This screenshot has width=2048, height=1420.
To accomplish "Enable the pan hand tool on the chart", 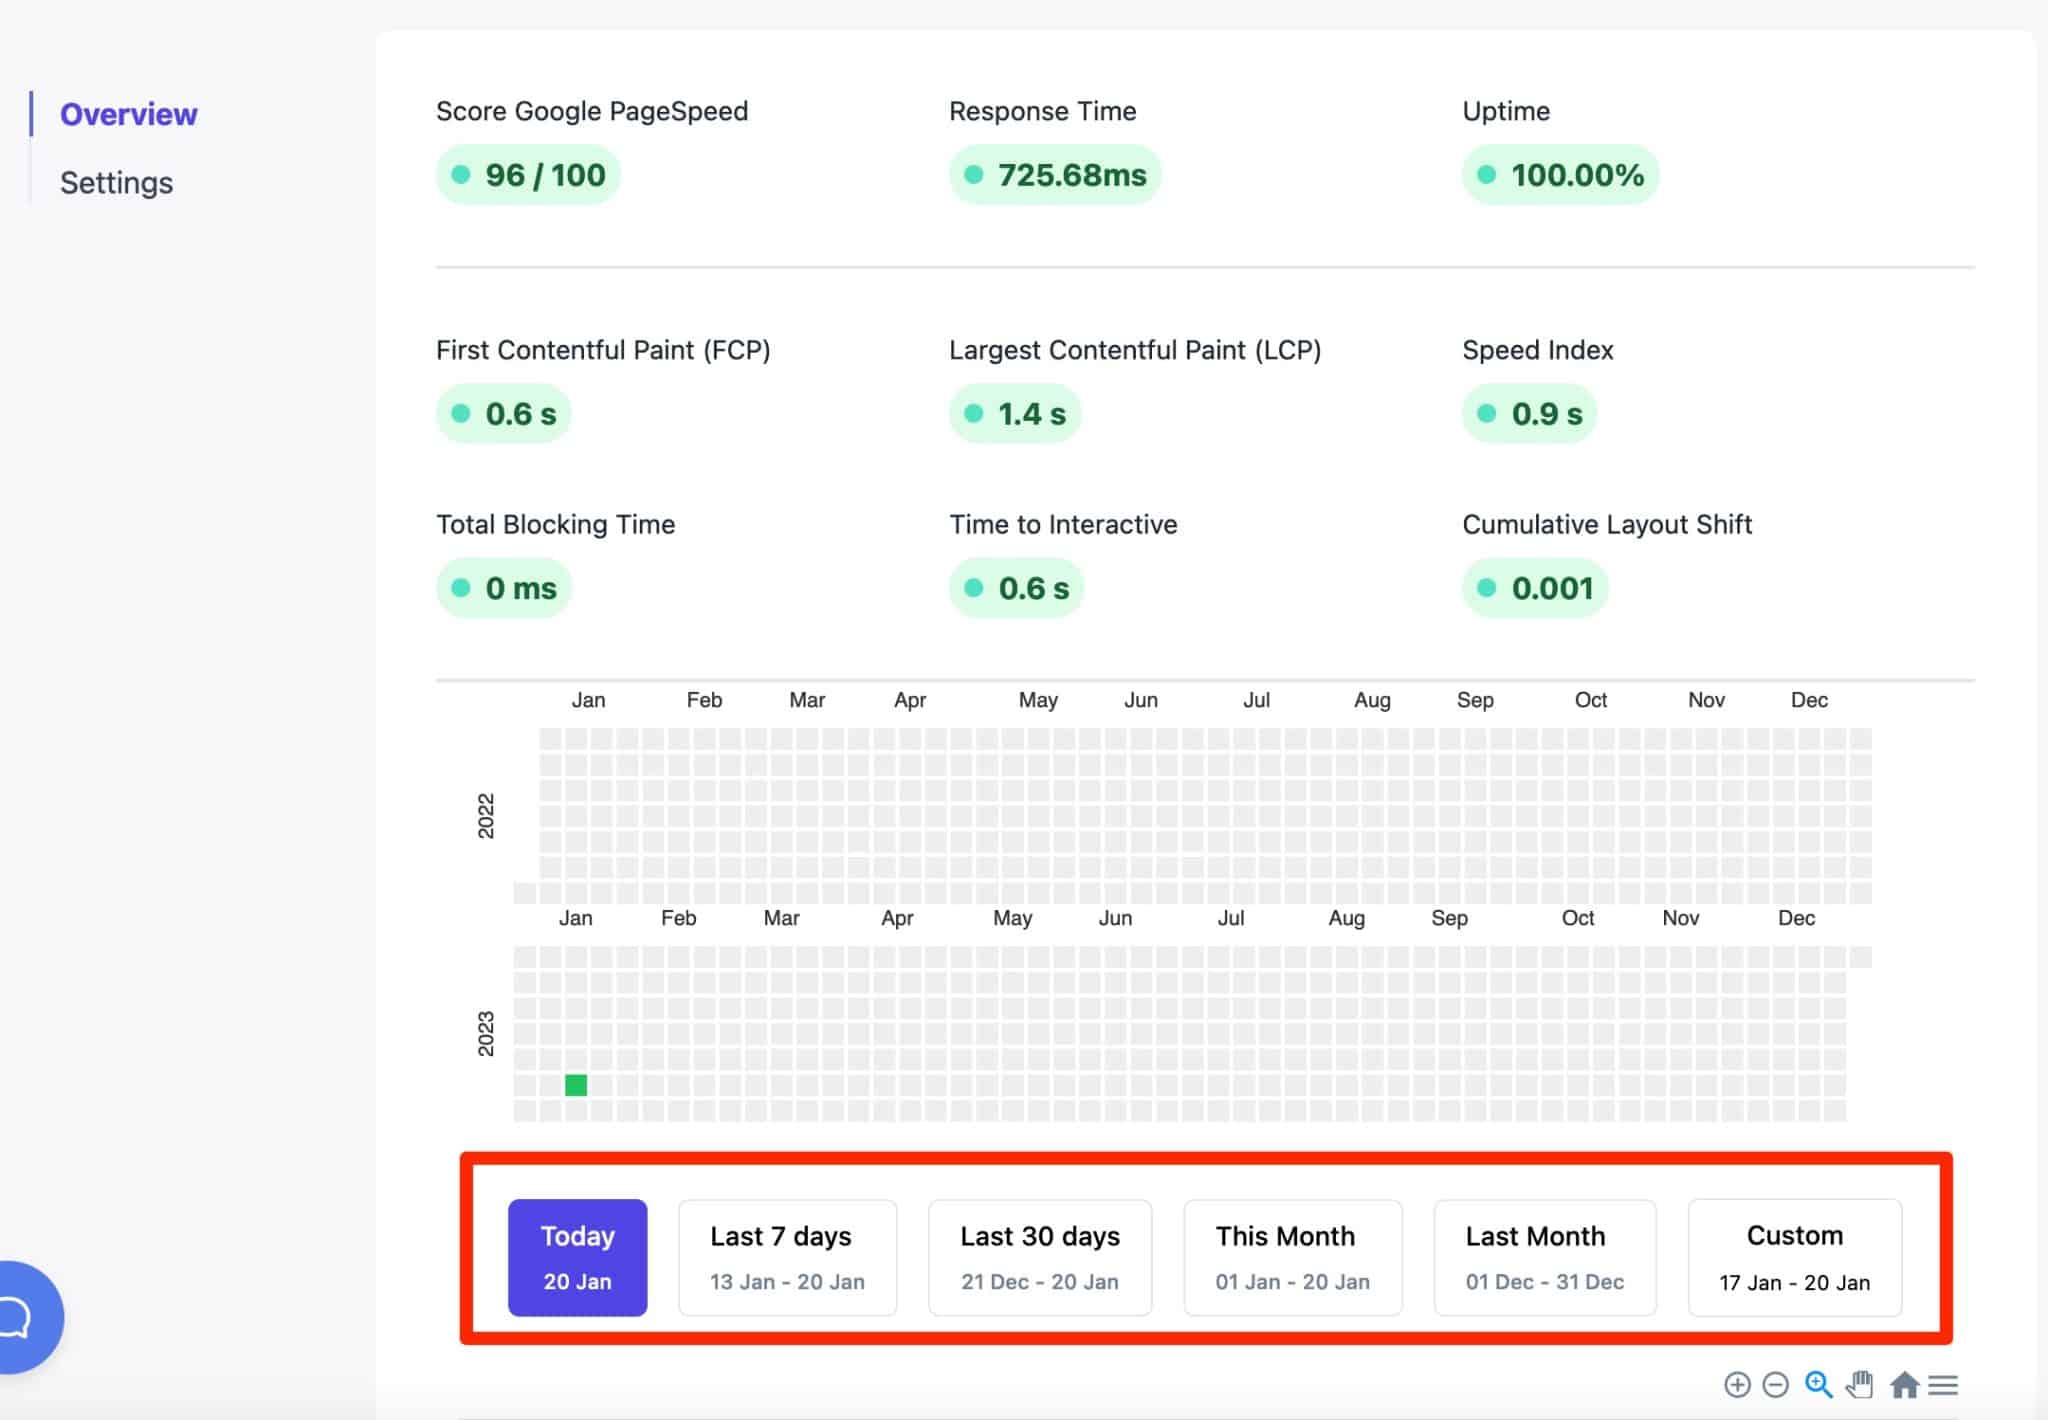I will [1861, 1385].
